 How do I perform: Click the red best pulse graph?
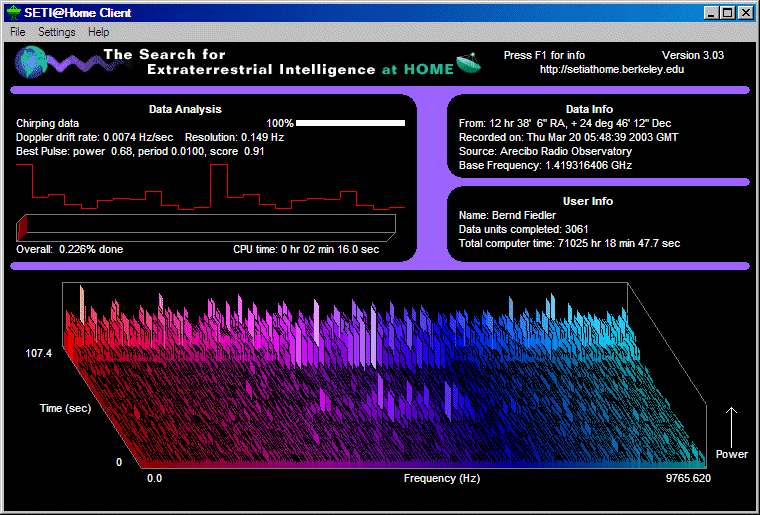[x=210, y=187]
